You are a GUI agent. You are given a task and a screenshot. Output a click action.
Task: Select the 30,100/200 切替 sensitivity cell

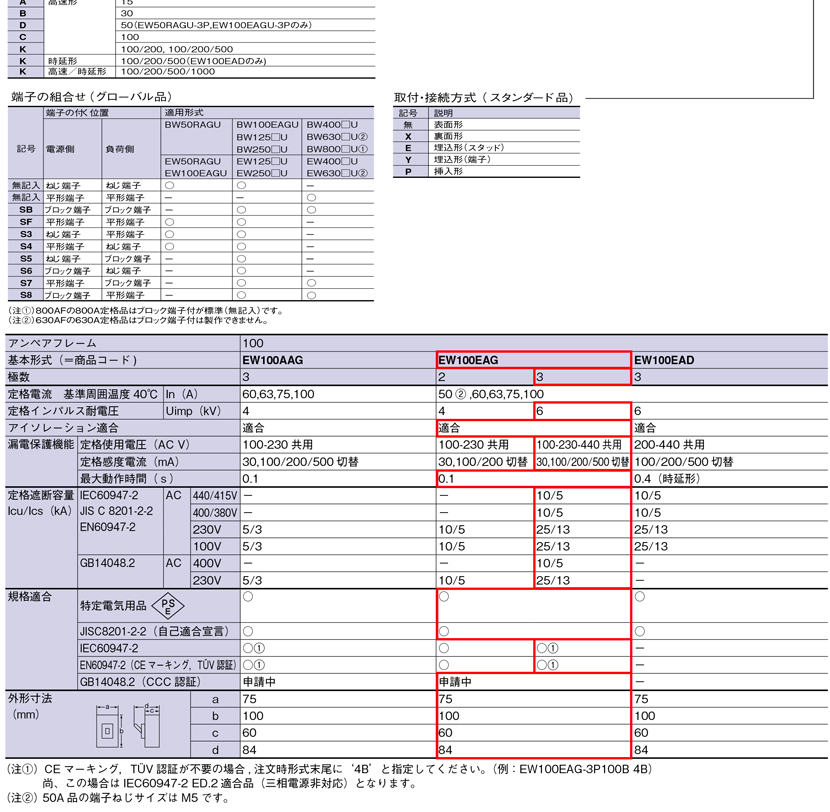click(x=483, y=462)
